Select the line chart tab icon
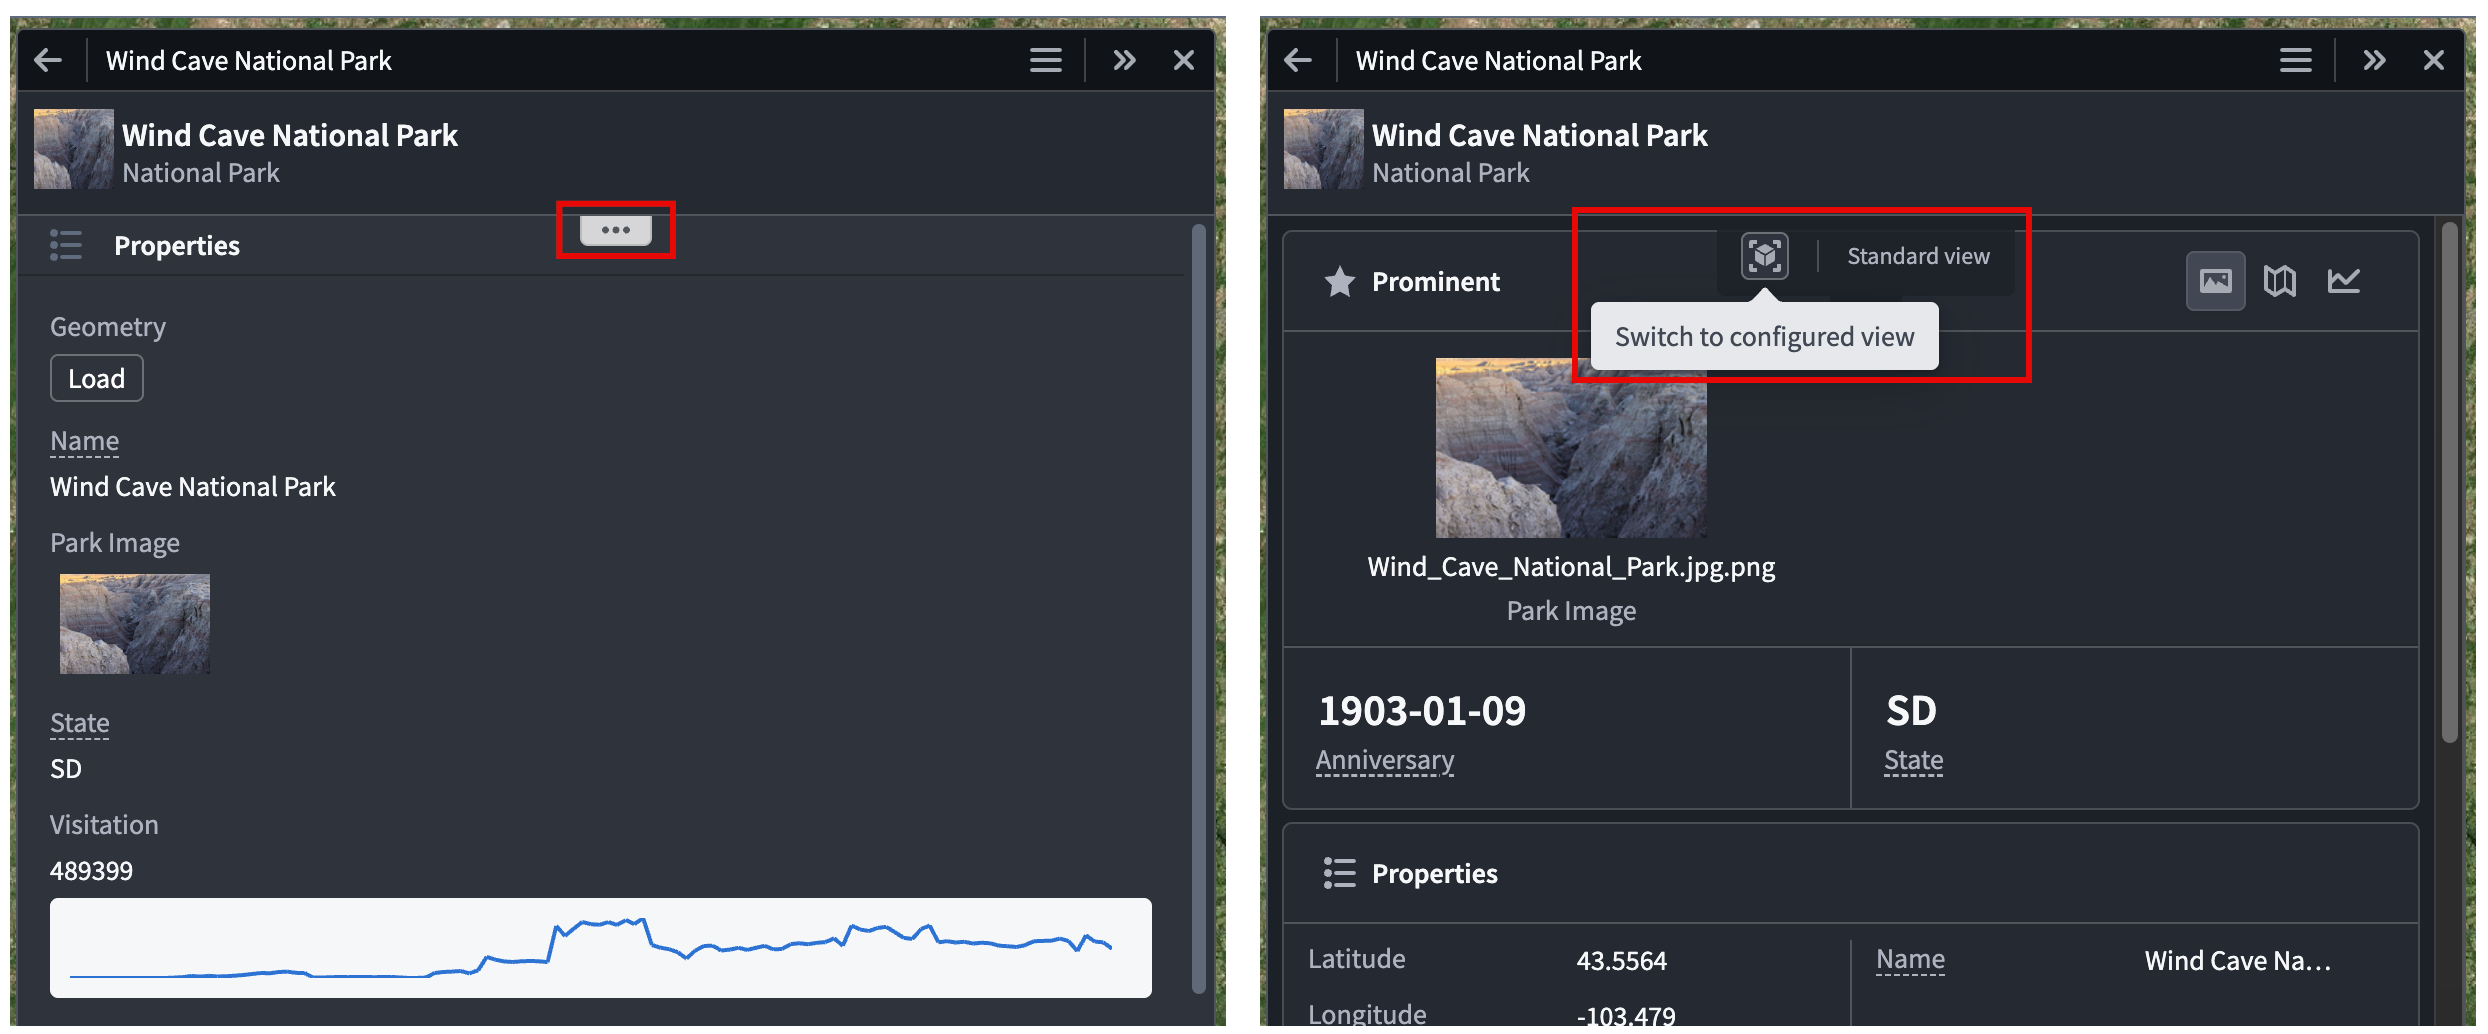The height and width of the screenshot is (1034, 2488). (x=2344, y=281)
